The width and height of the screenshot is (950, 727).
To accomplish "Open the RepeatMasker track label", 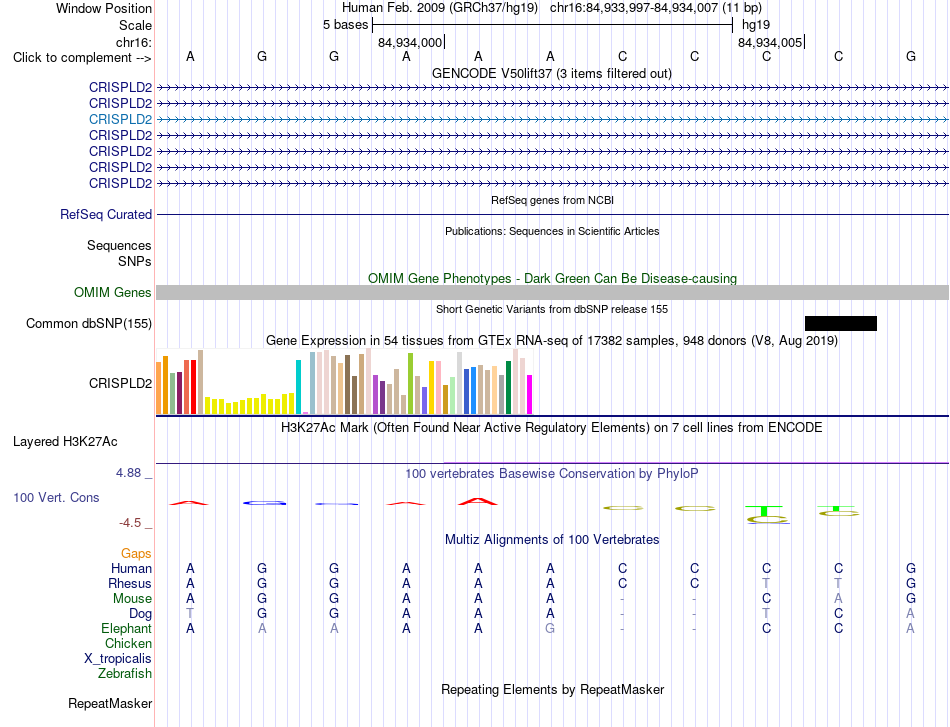I will click(110, 703).
